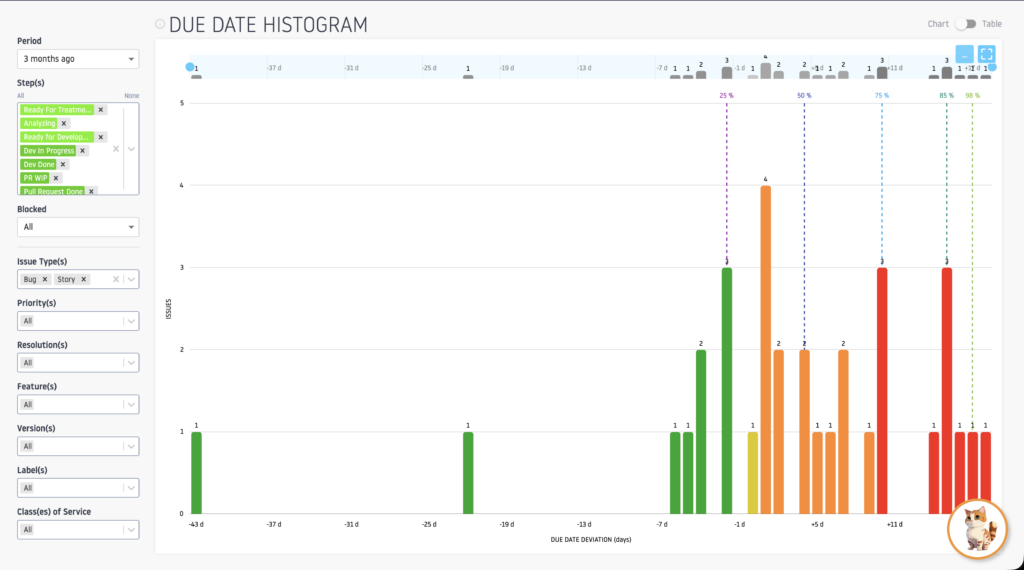Open the Blocked dropdown
The width and height of the screenshot is (1024, 570).
[x=78, y=227]
